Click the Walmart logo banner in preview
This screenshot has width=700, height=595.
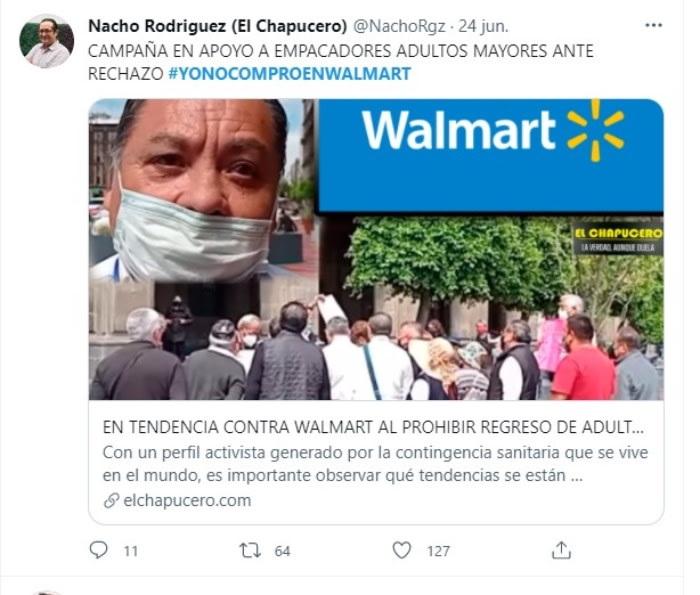coord(491,155)
